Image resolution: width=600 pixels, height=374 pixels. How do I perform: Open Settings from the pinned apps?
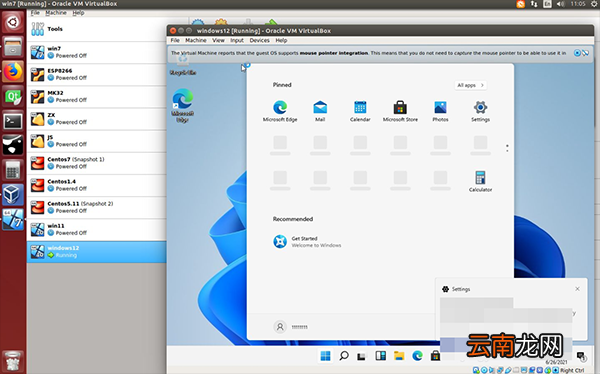coord(480,111)
